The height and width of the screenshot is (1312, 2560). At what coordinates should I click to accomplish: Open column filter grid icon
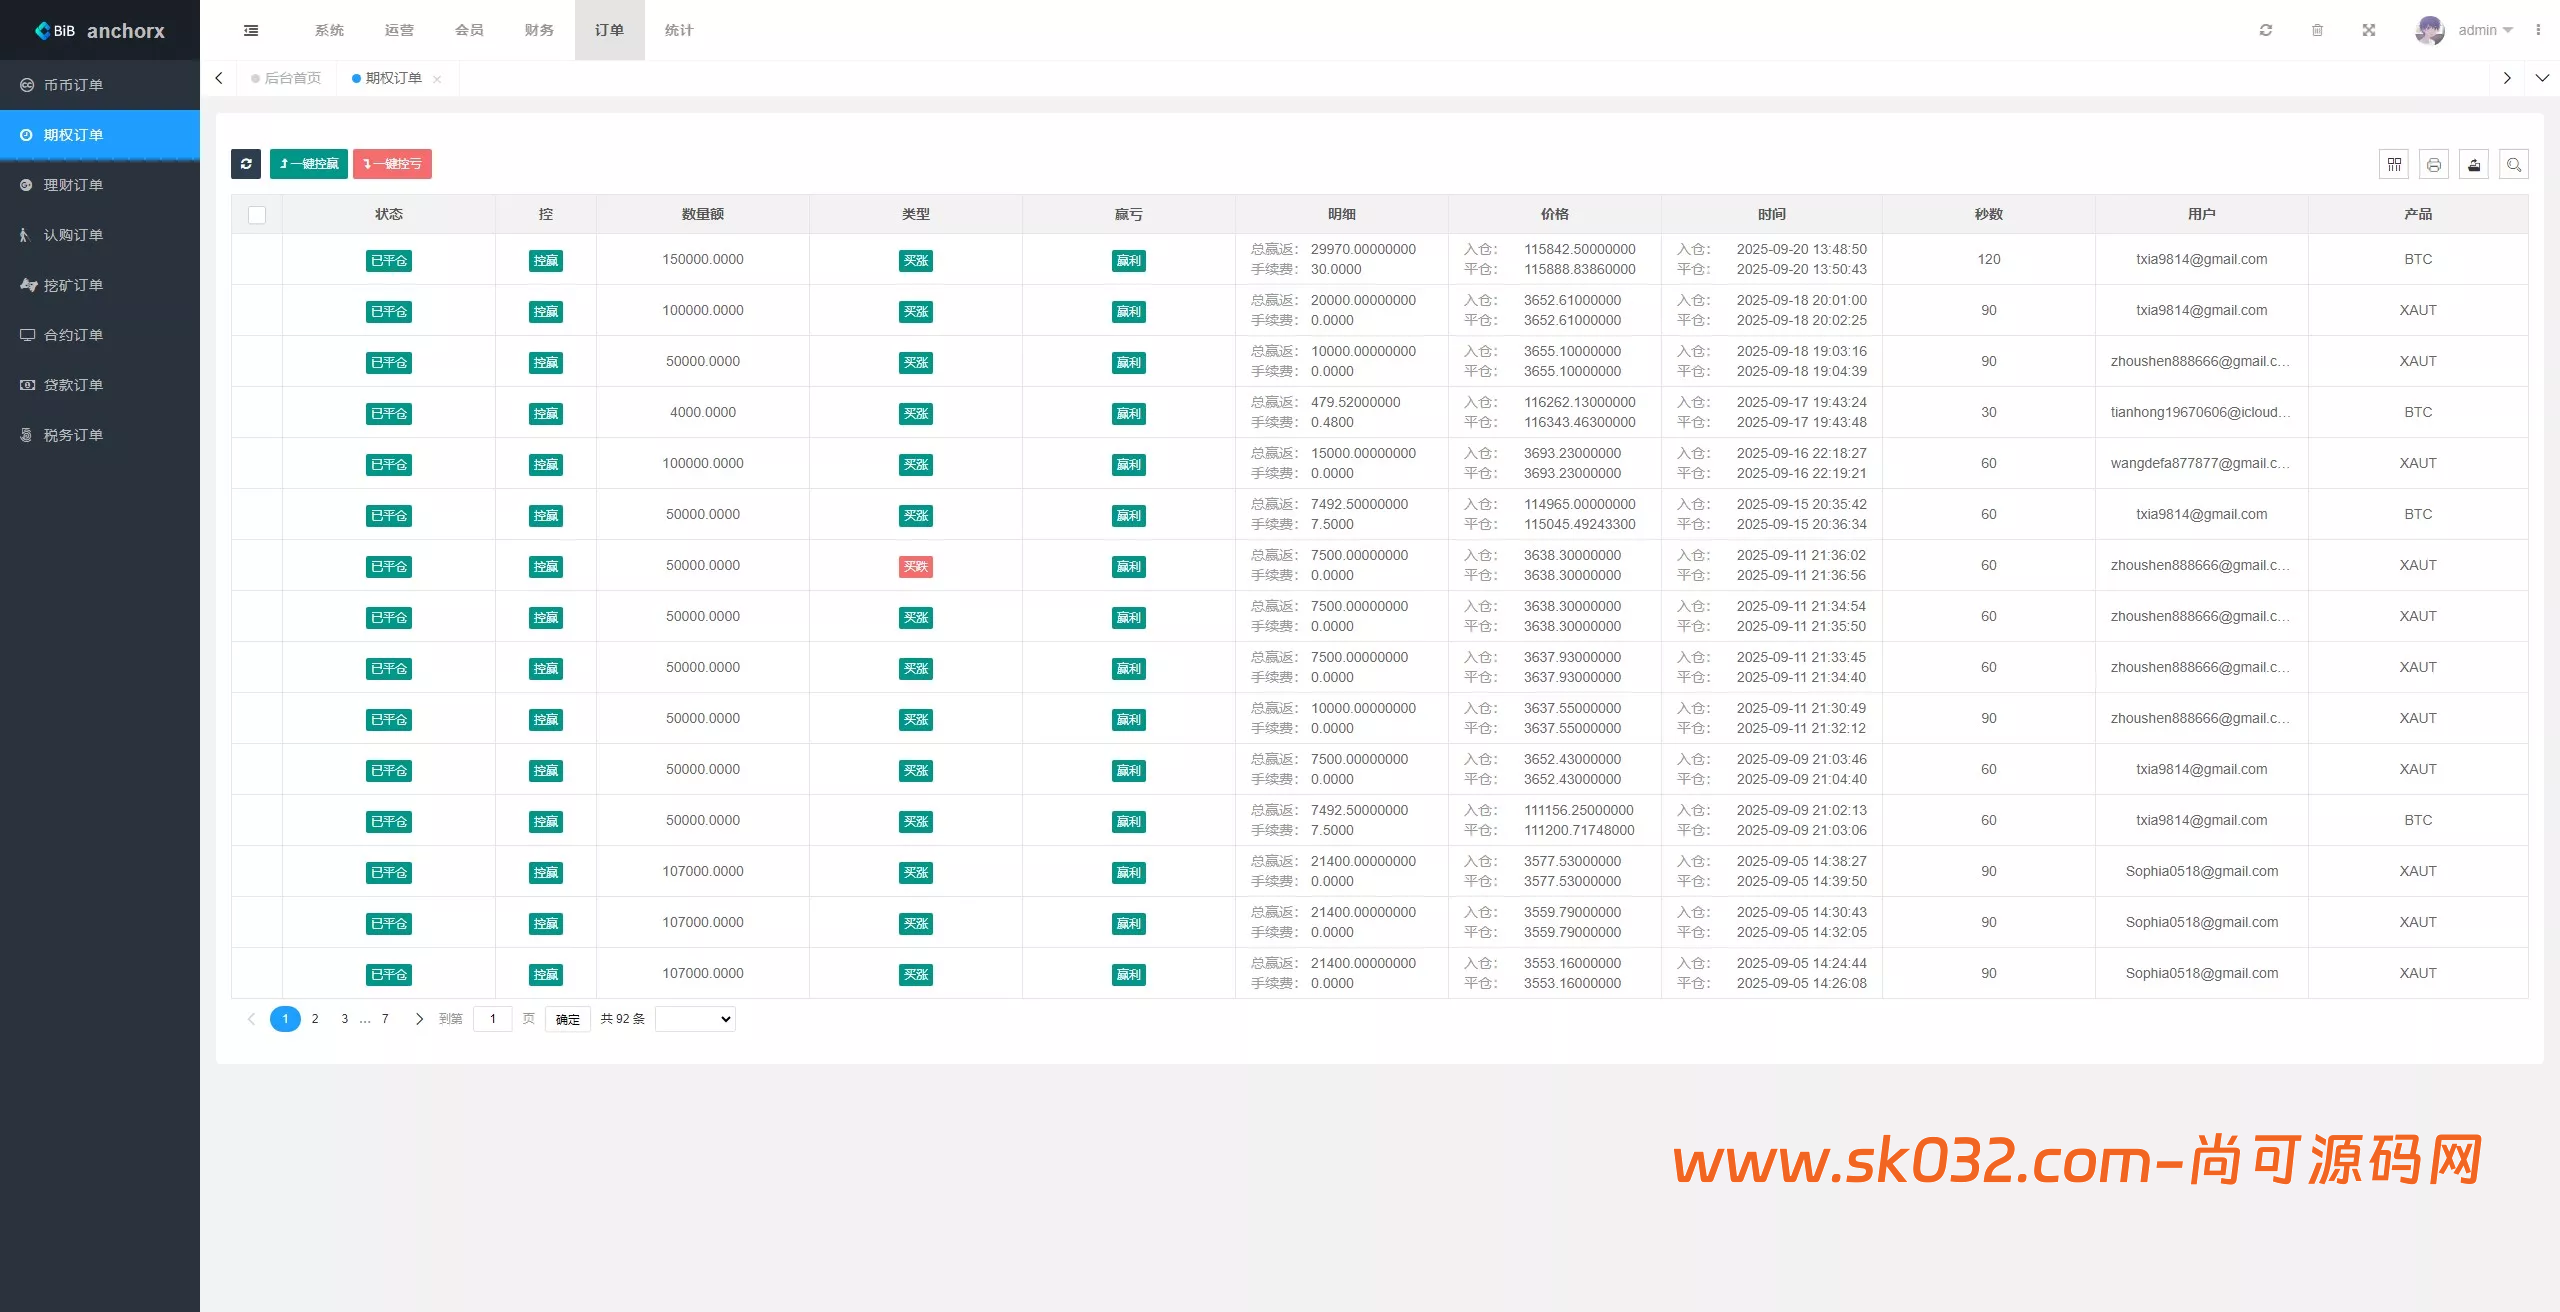[x=2394, y=164]
